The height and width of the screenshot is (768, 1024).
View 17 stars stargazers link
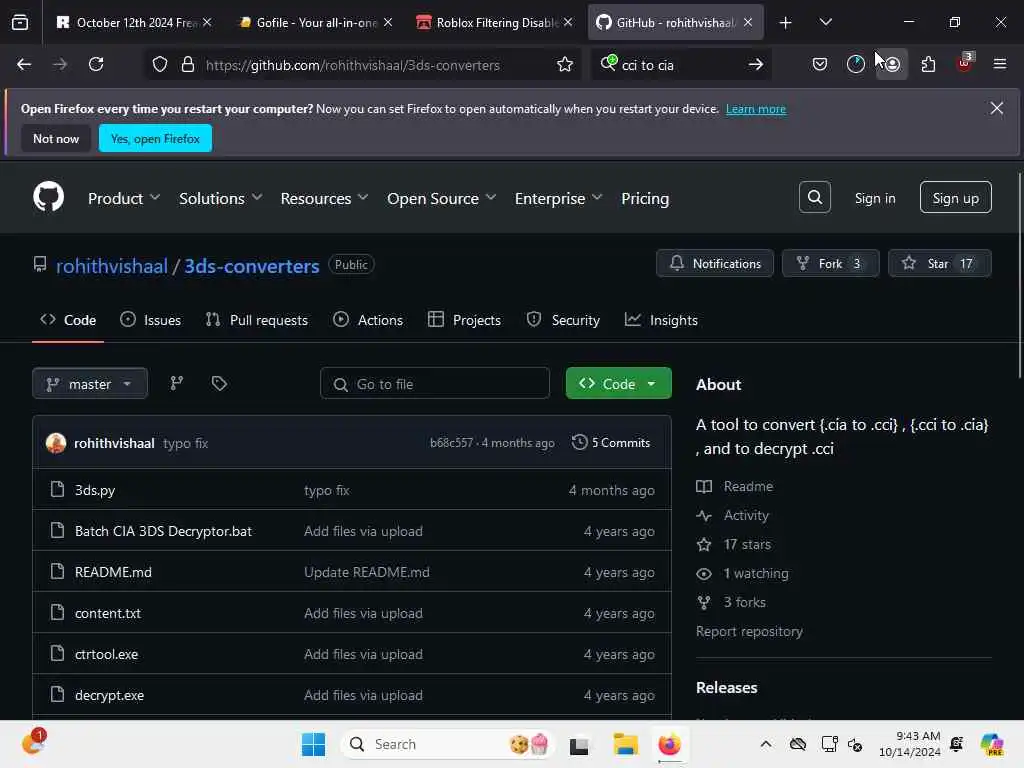[733, 544]
